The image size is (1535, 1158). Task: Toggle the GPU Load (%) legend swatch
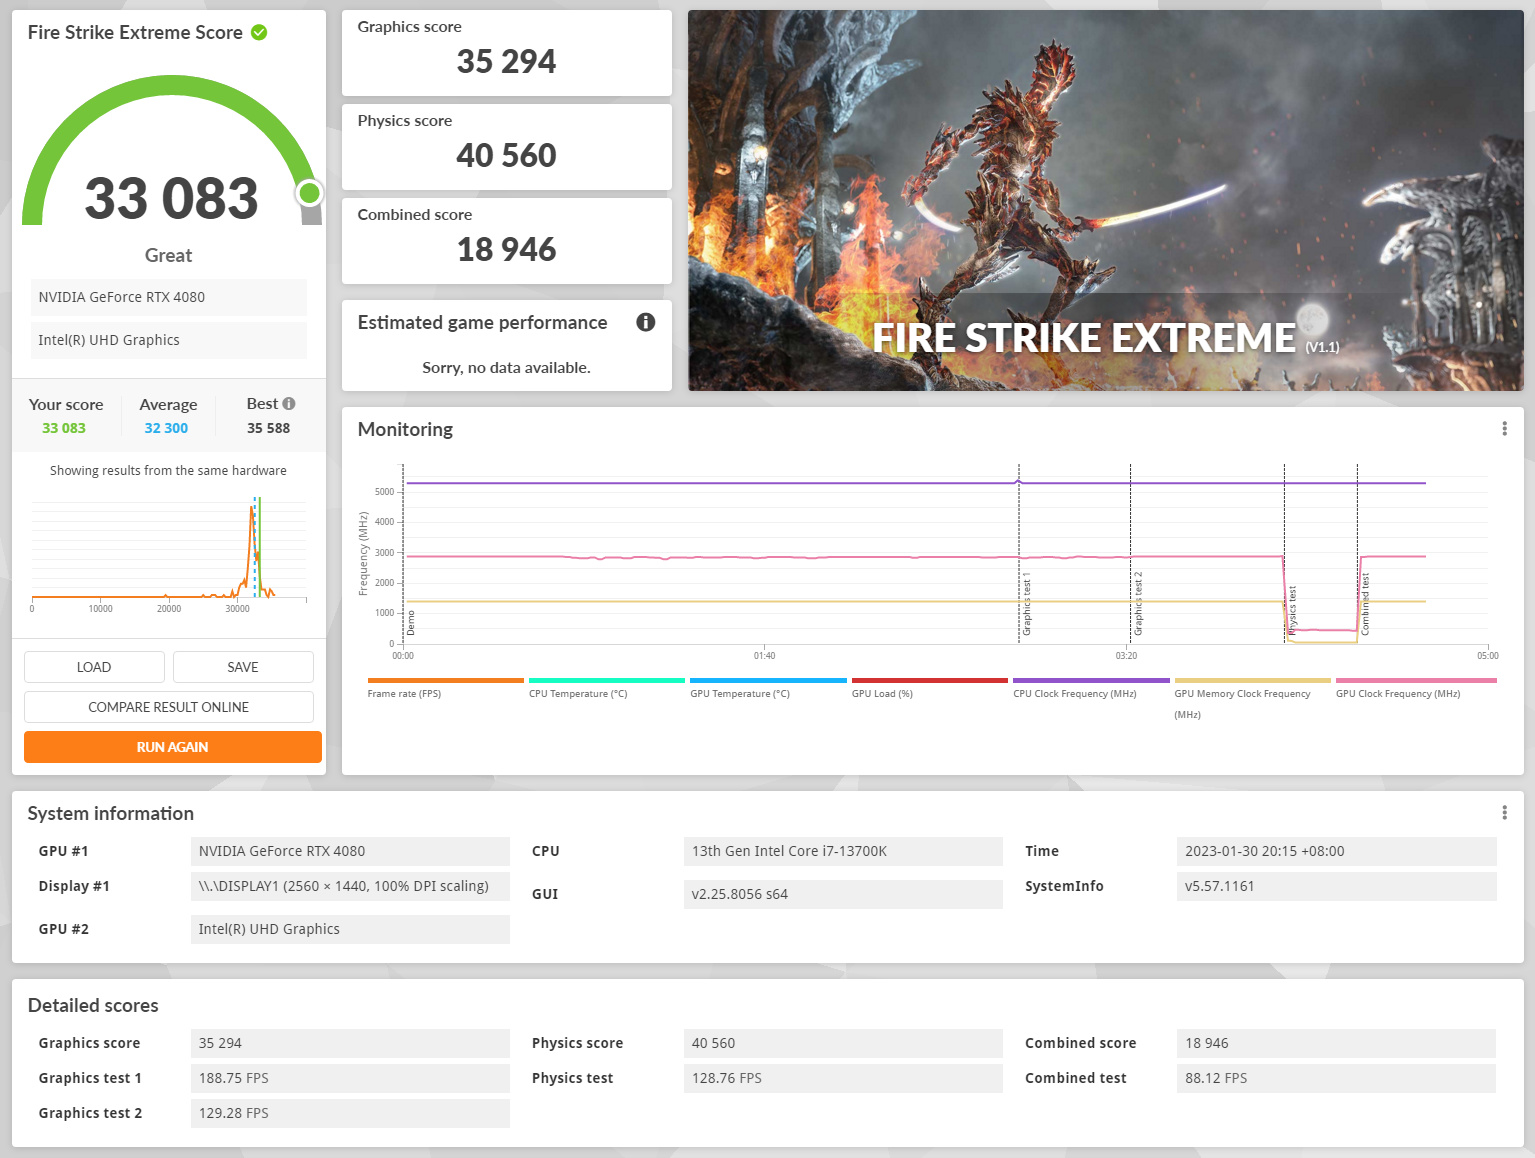[930, 680]
